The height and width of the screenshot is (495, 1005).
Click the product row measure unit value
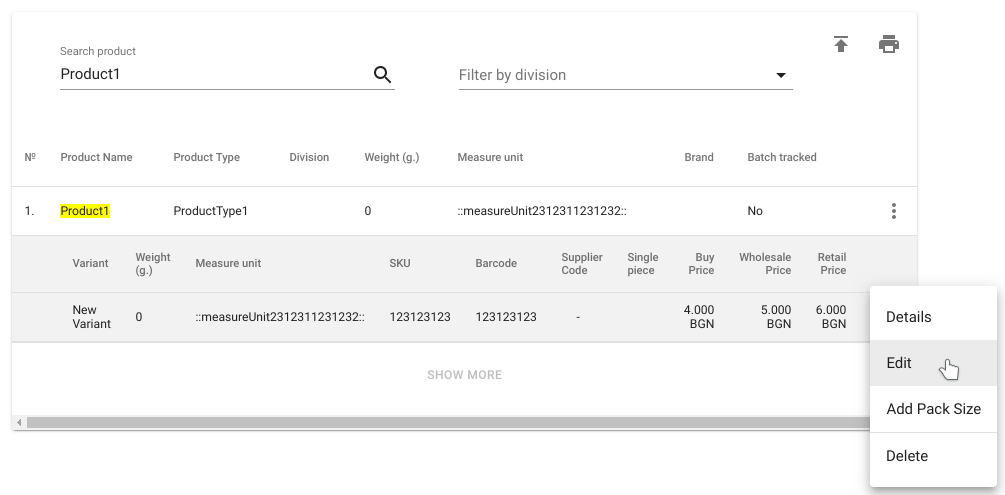coord(542,211)
